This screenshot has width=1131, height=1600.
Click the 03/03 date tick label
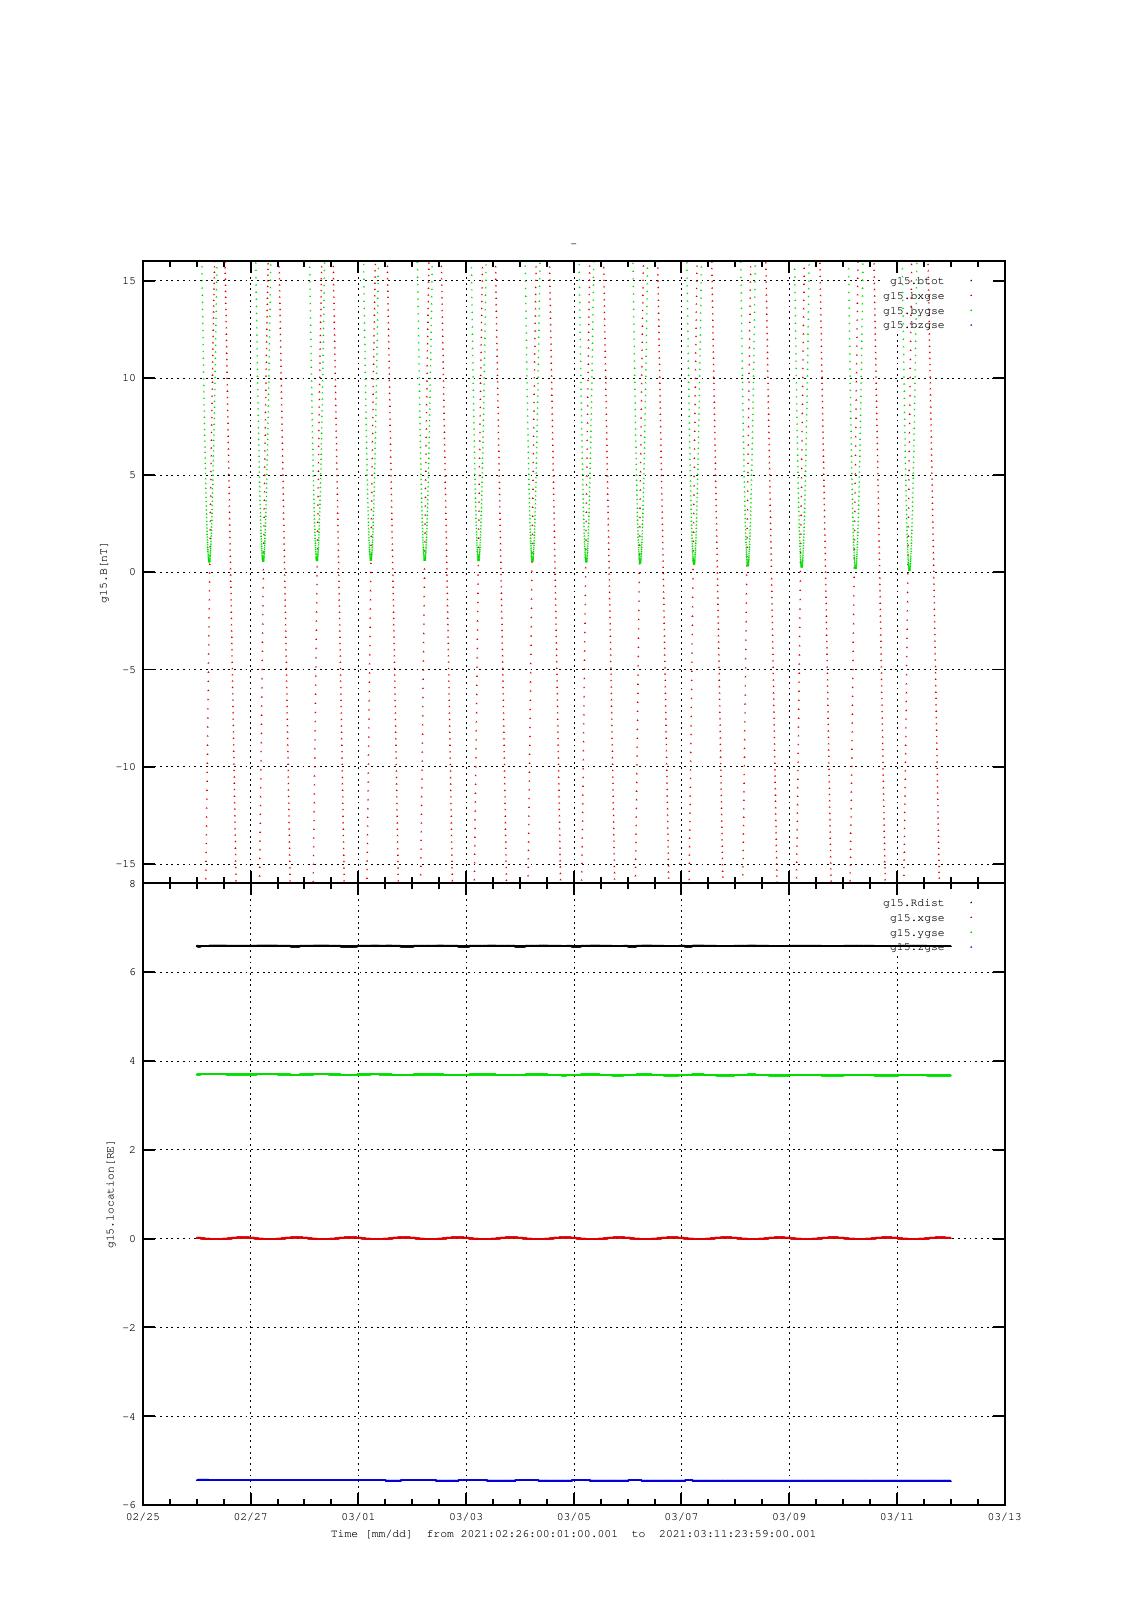click(466, 1517)
